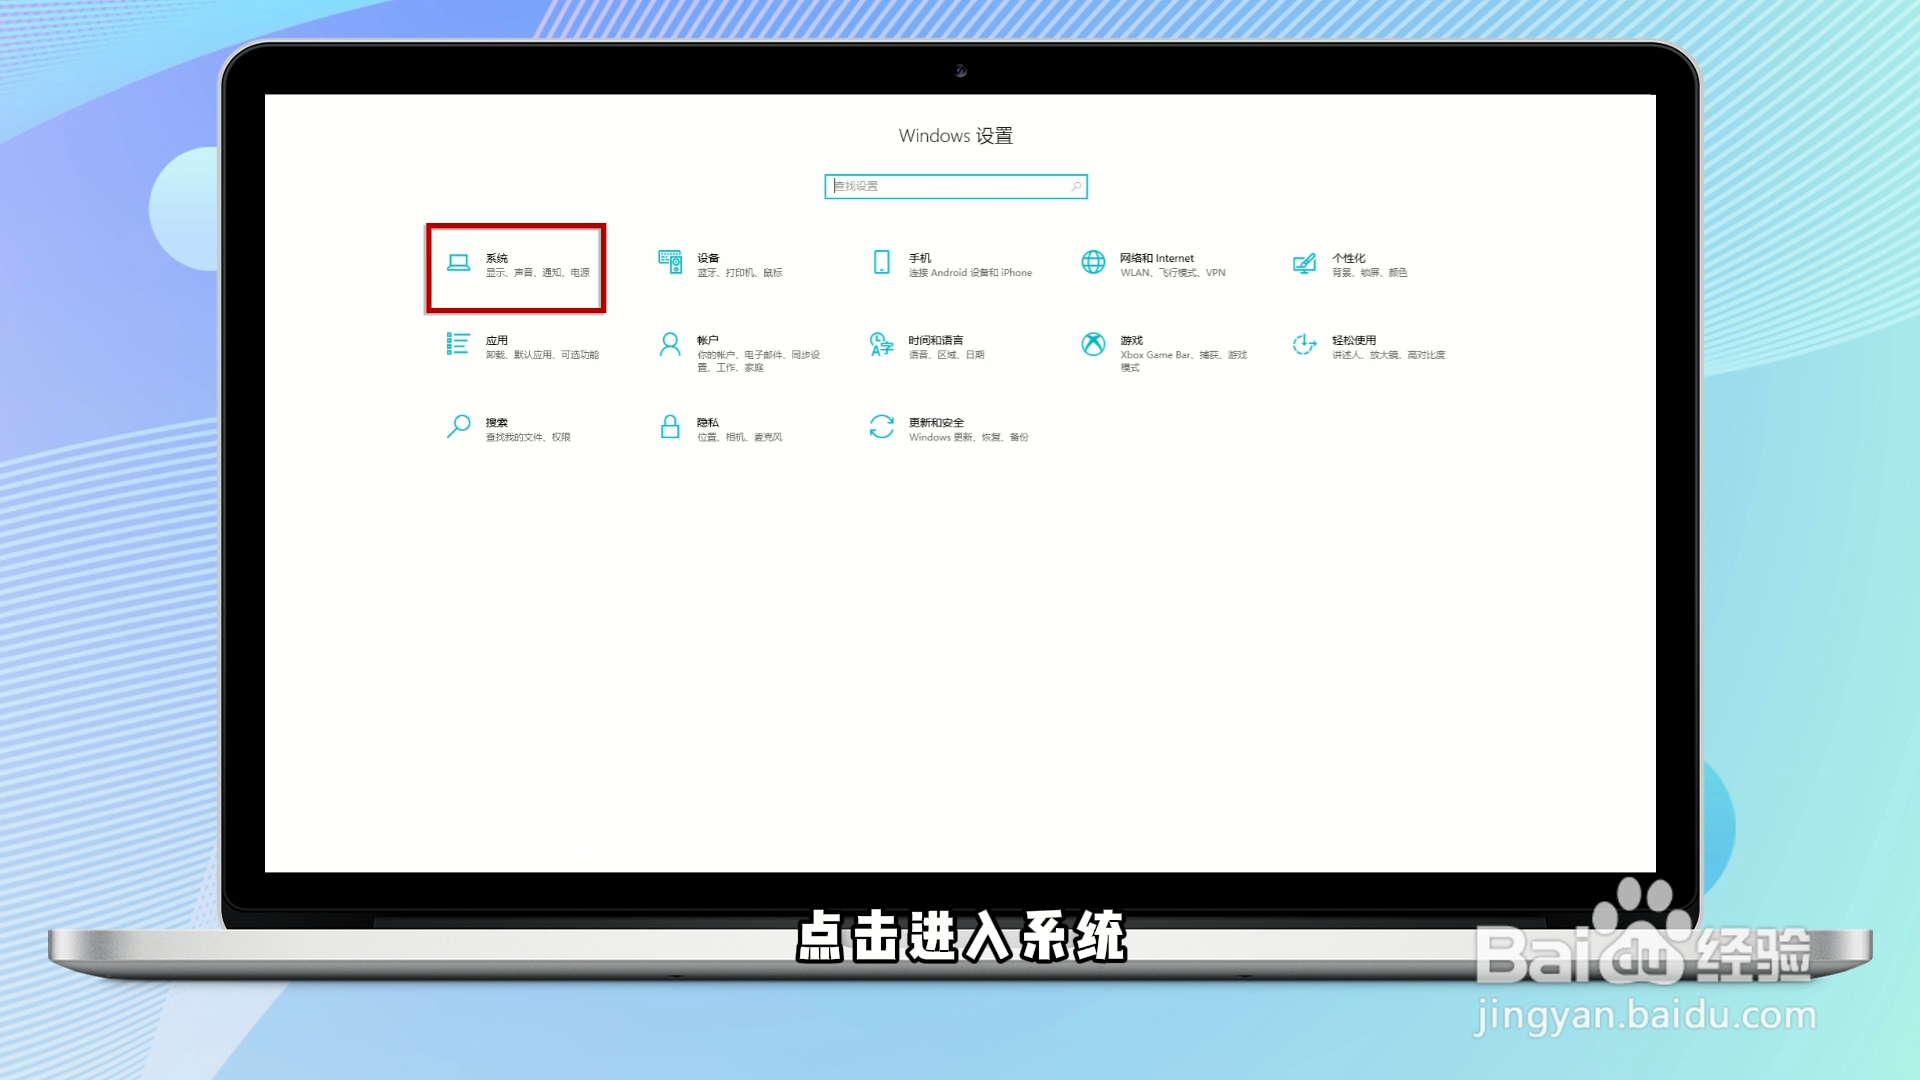Click description 卸载、默认应用、可选功能
Viewport: 1920px width, 1080px height.
pos(543,355)
